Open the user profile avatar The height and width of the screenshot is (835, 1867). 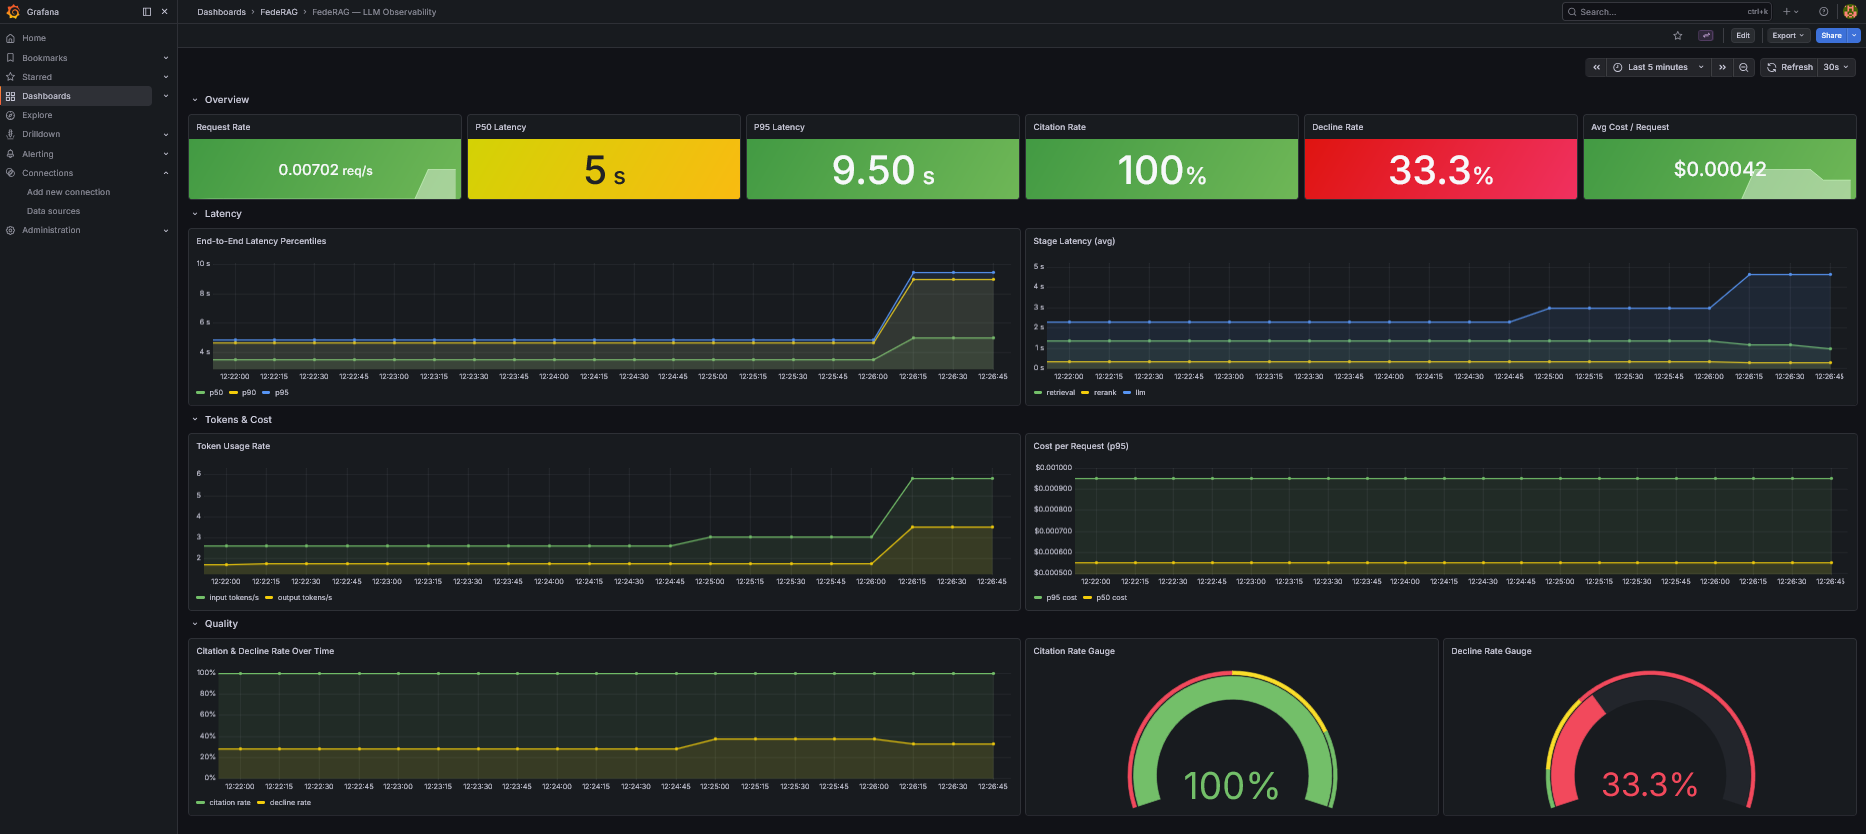(x=1850, y=12)
